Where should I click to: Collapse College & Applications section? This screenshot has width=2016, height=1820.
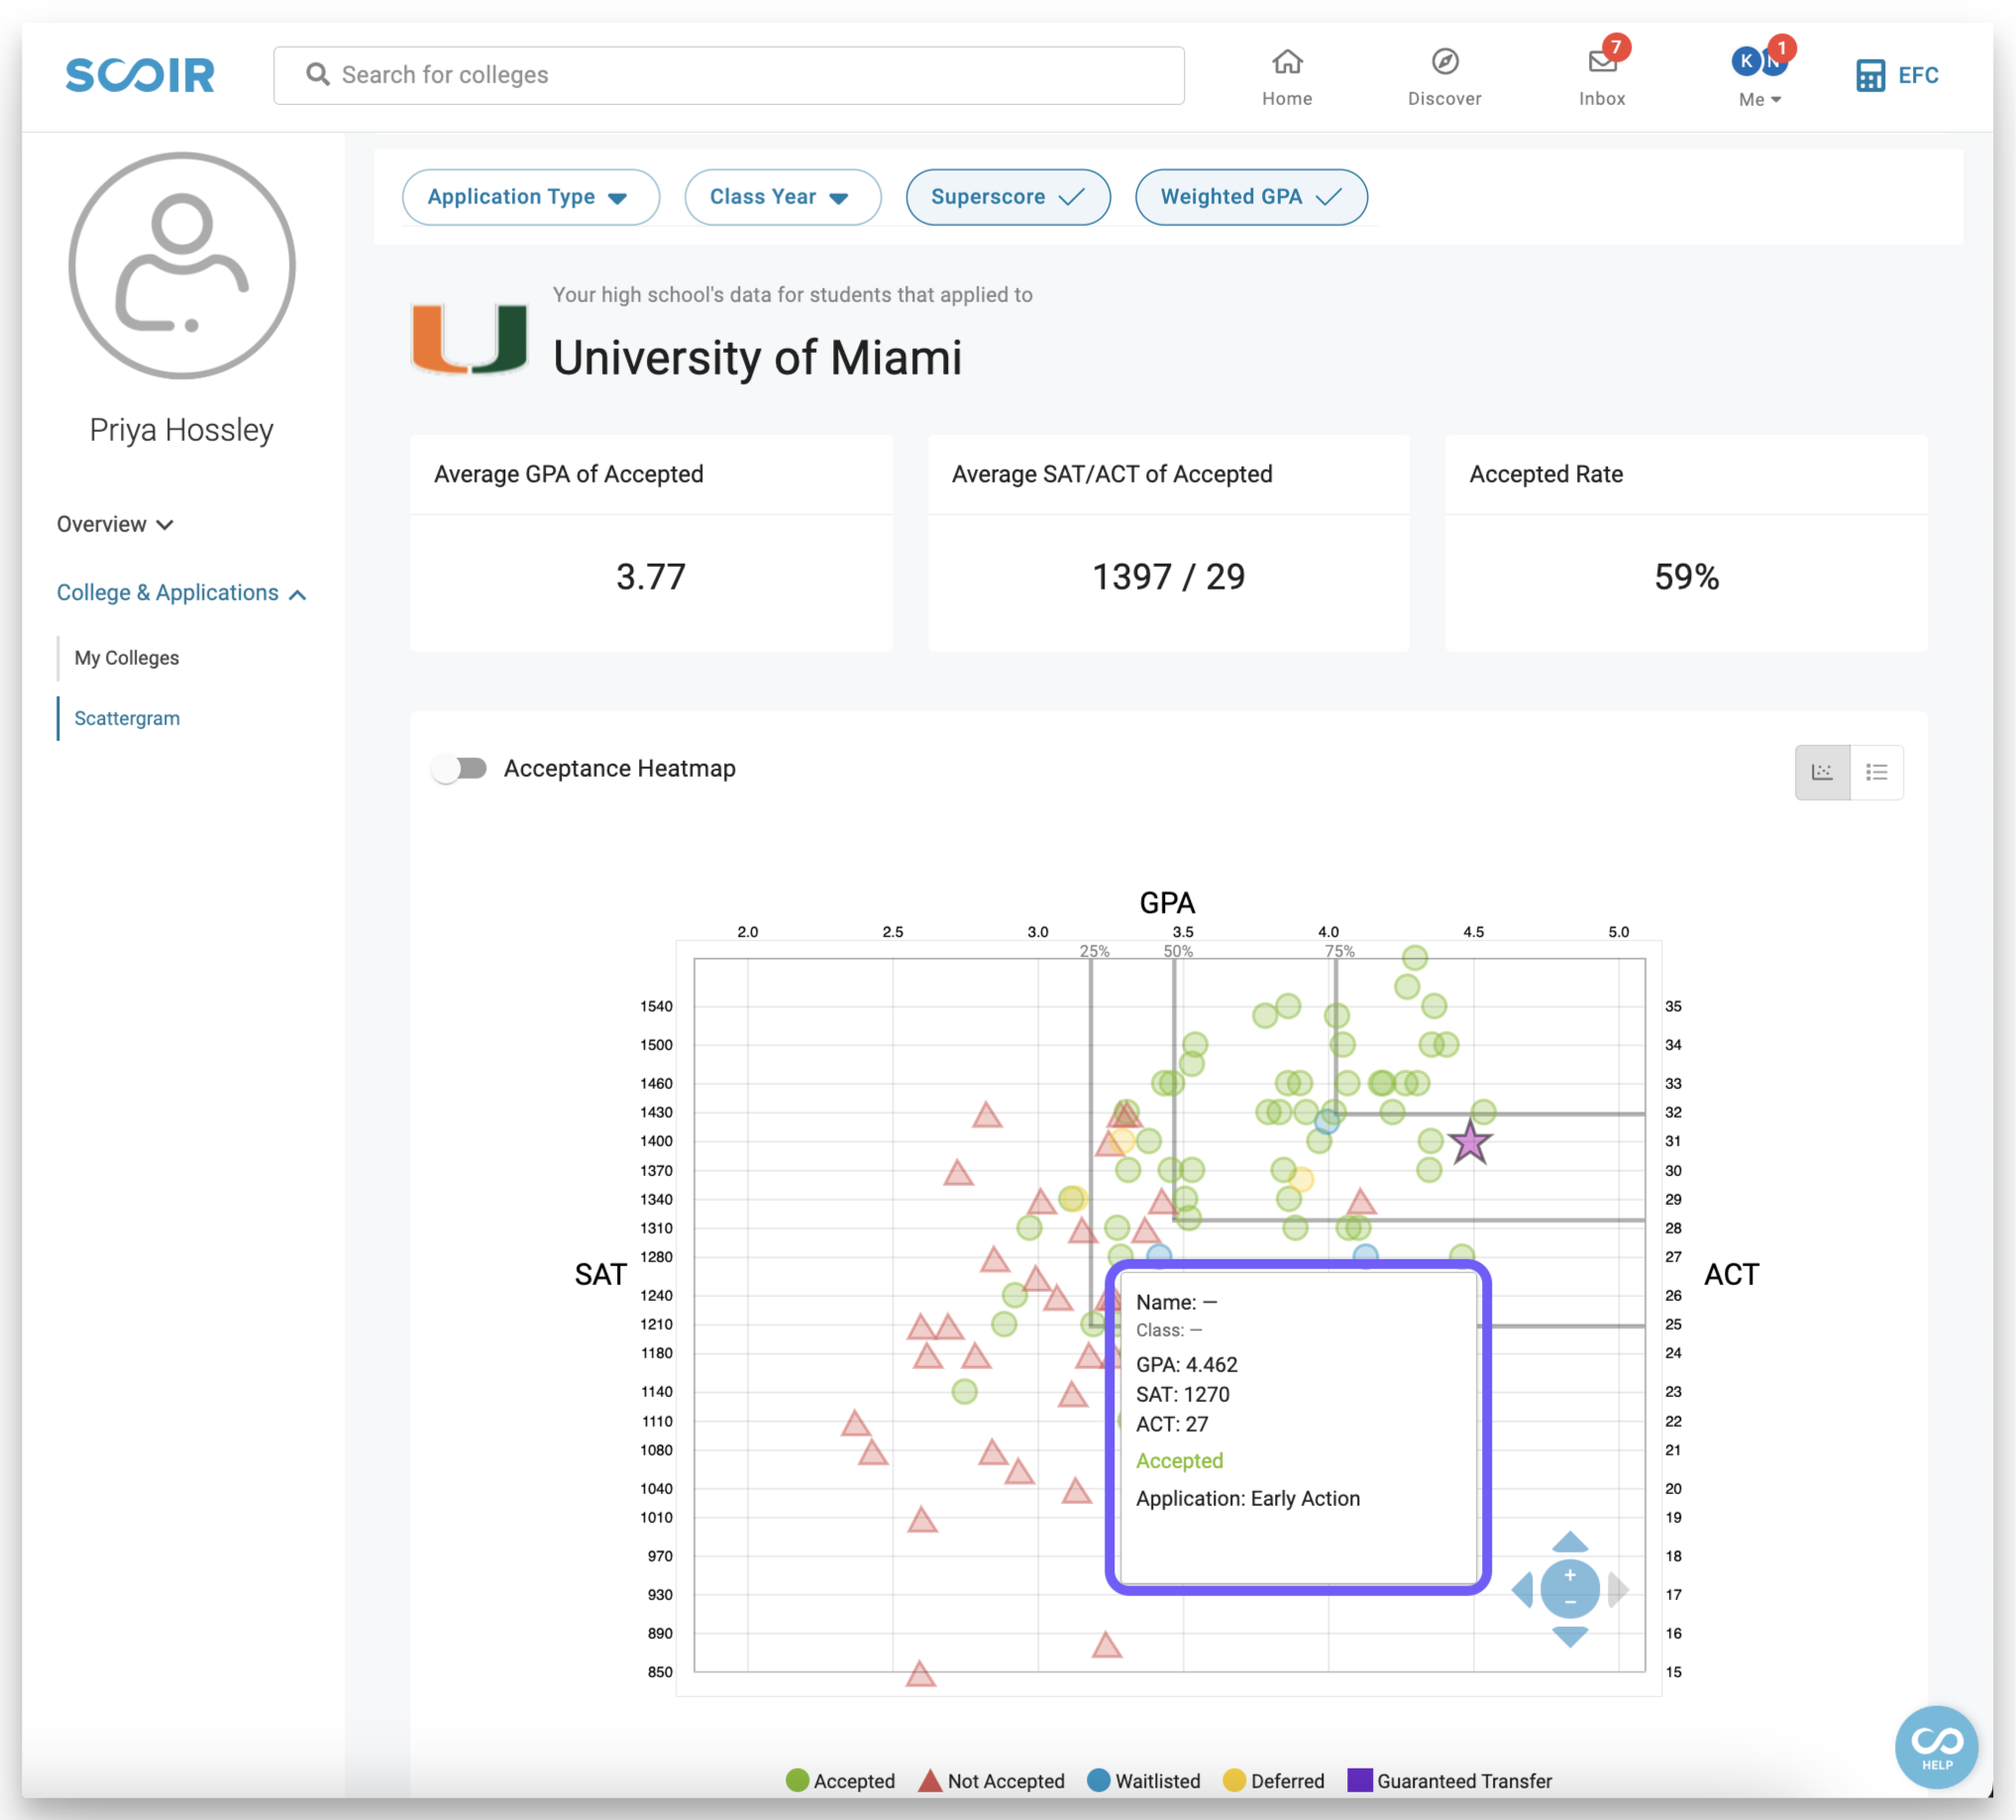pyautogui.click(x=181, y=593)
